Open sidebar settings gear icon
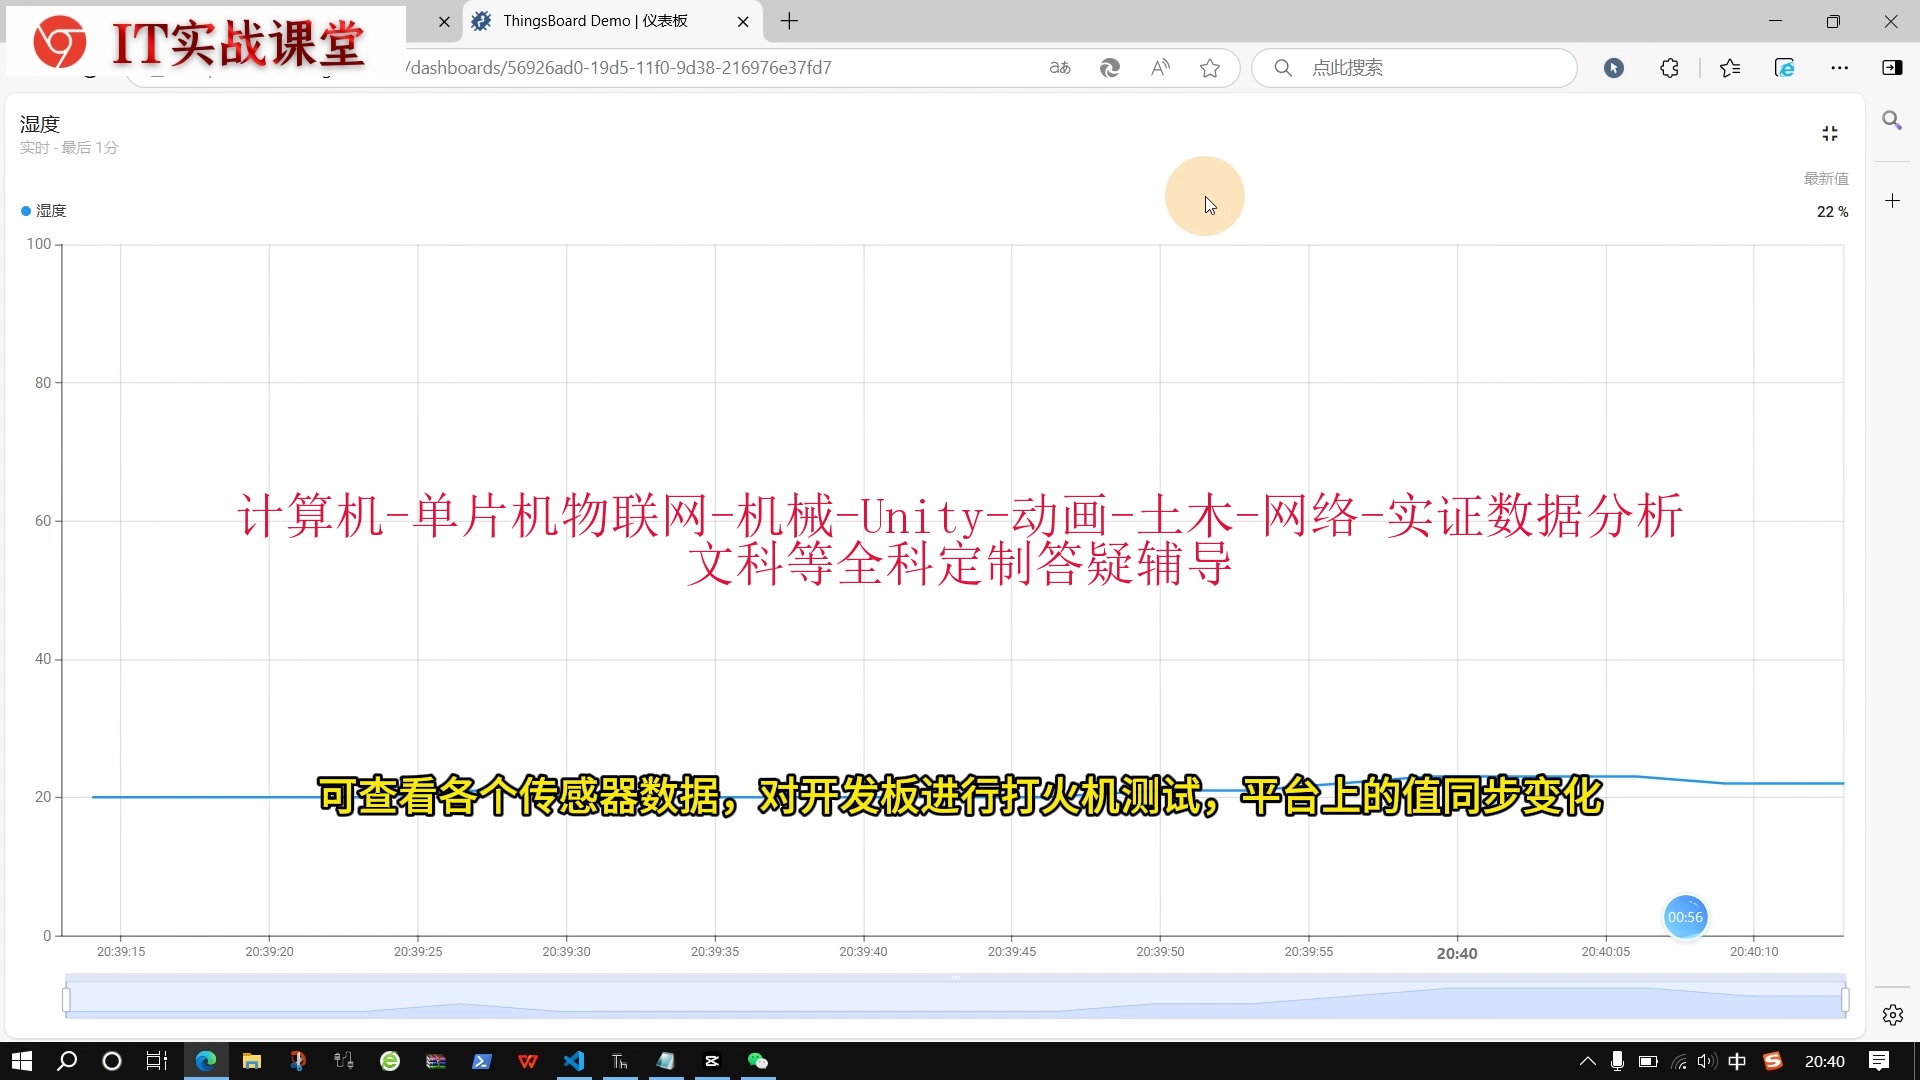 (x=1892, y=1015)
